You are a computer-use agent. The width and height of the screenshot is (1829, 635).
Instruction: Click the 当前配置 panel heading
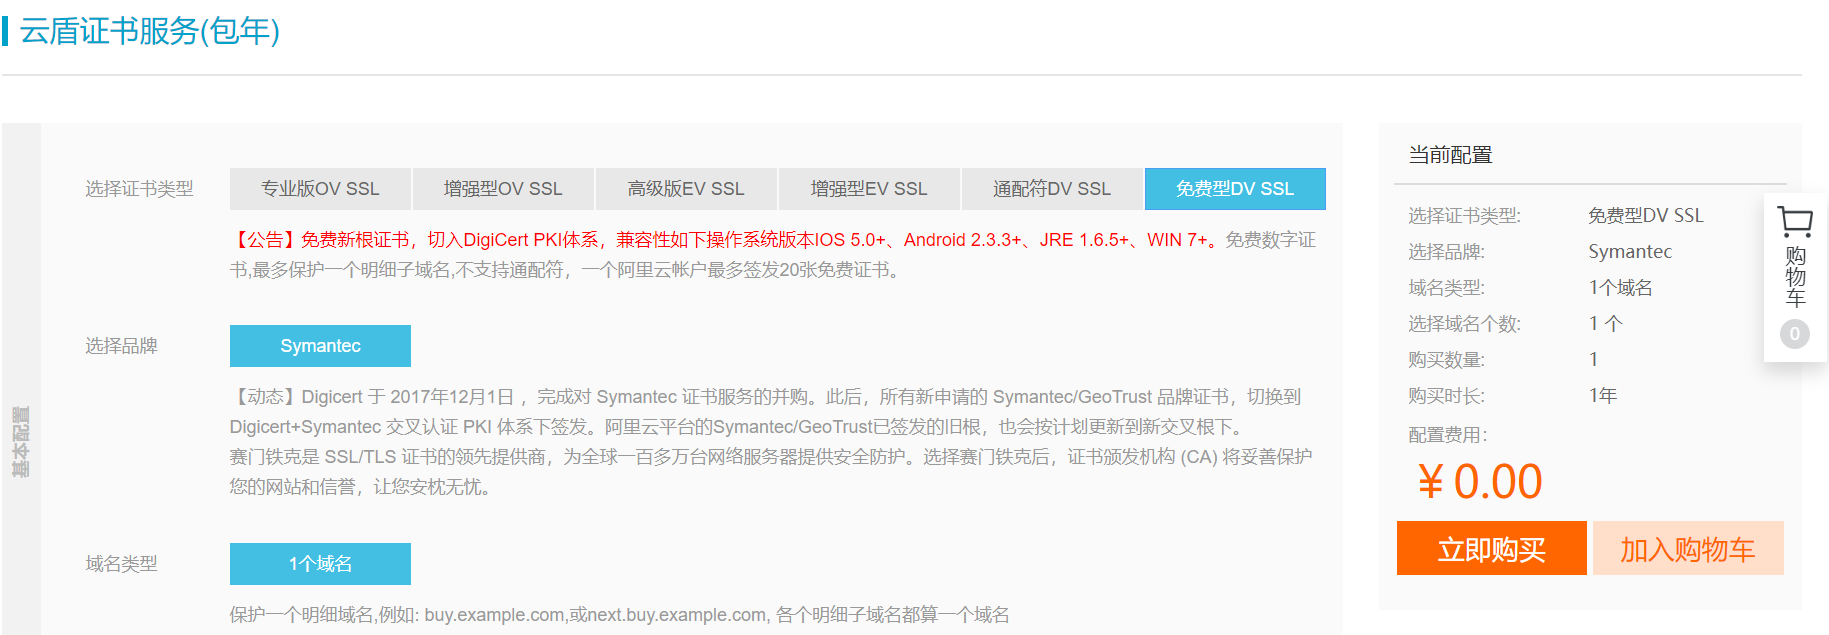click(x=1450, y=155)
